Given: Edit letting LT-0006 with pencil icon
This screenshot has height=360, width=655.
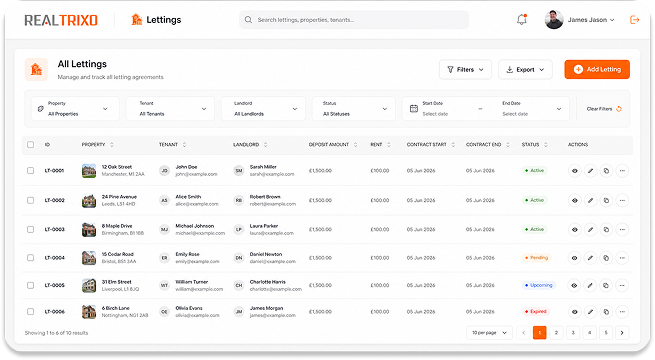Looking at the screenshot, I should pyautogui.click(x=590, y=312).
